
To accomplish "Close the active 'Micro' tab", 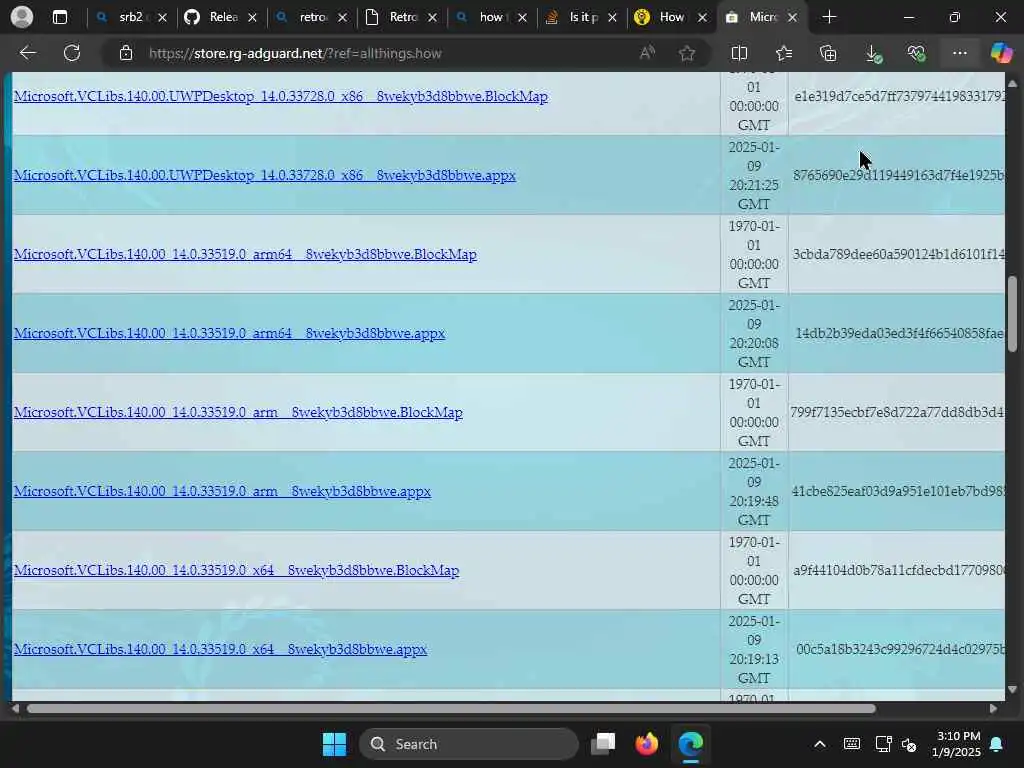I will [x=793, y=18].
